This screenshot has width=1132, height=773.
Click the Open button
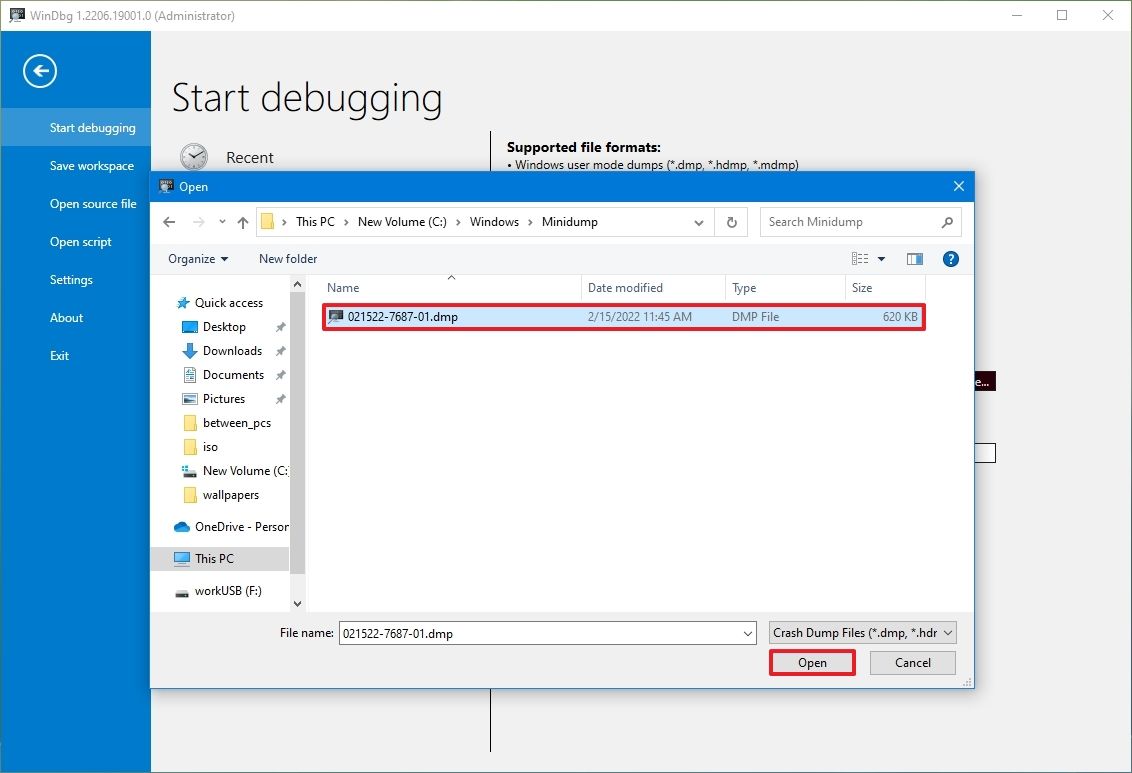pyautogui.click(x=811, y=662)
